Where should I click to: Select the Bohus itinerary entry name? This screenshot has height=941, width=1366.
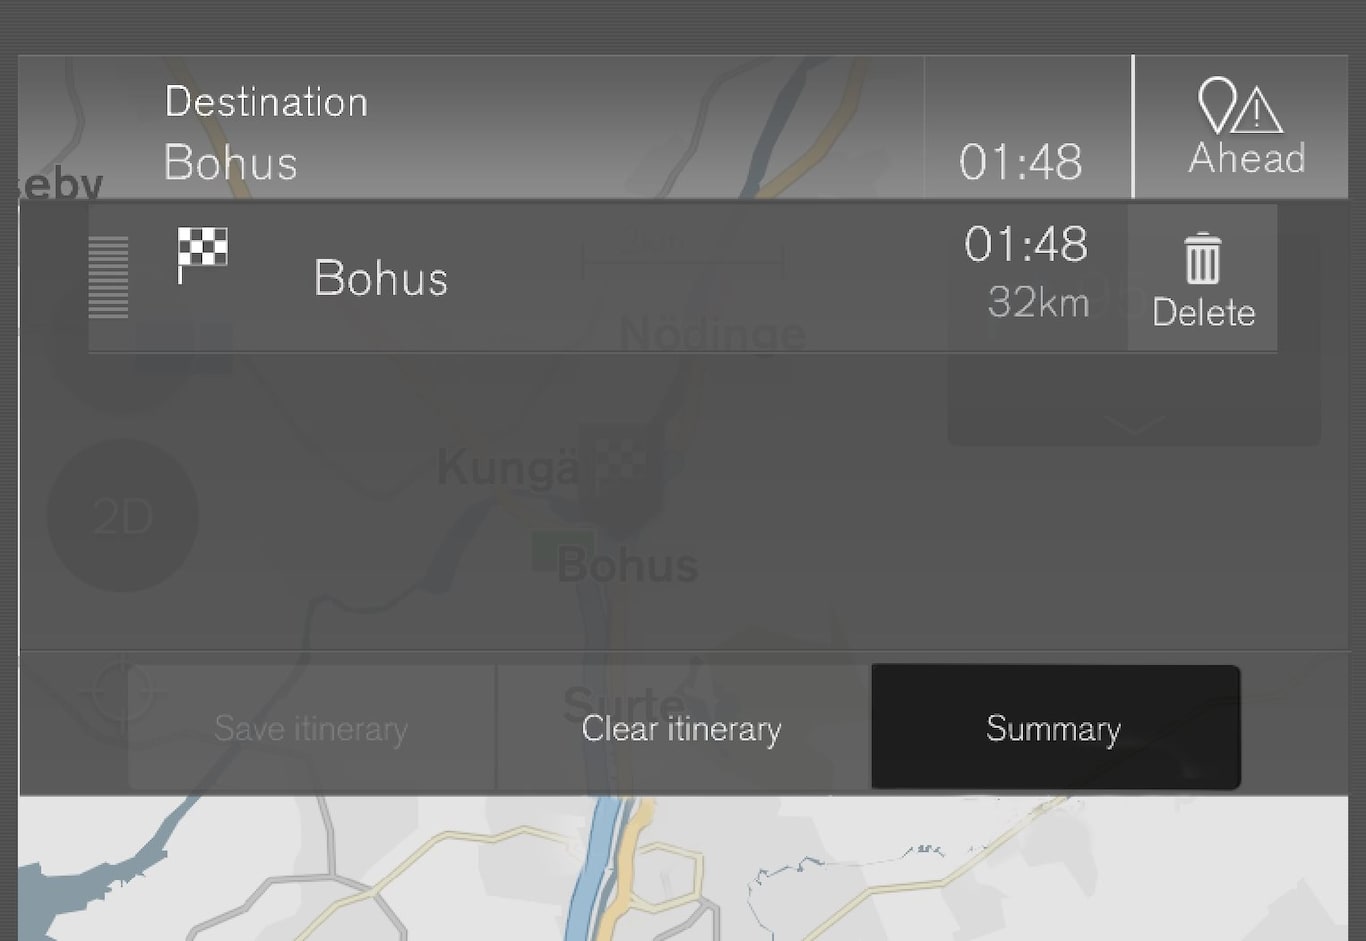coord(380,278)
